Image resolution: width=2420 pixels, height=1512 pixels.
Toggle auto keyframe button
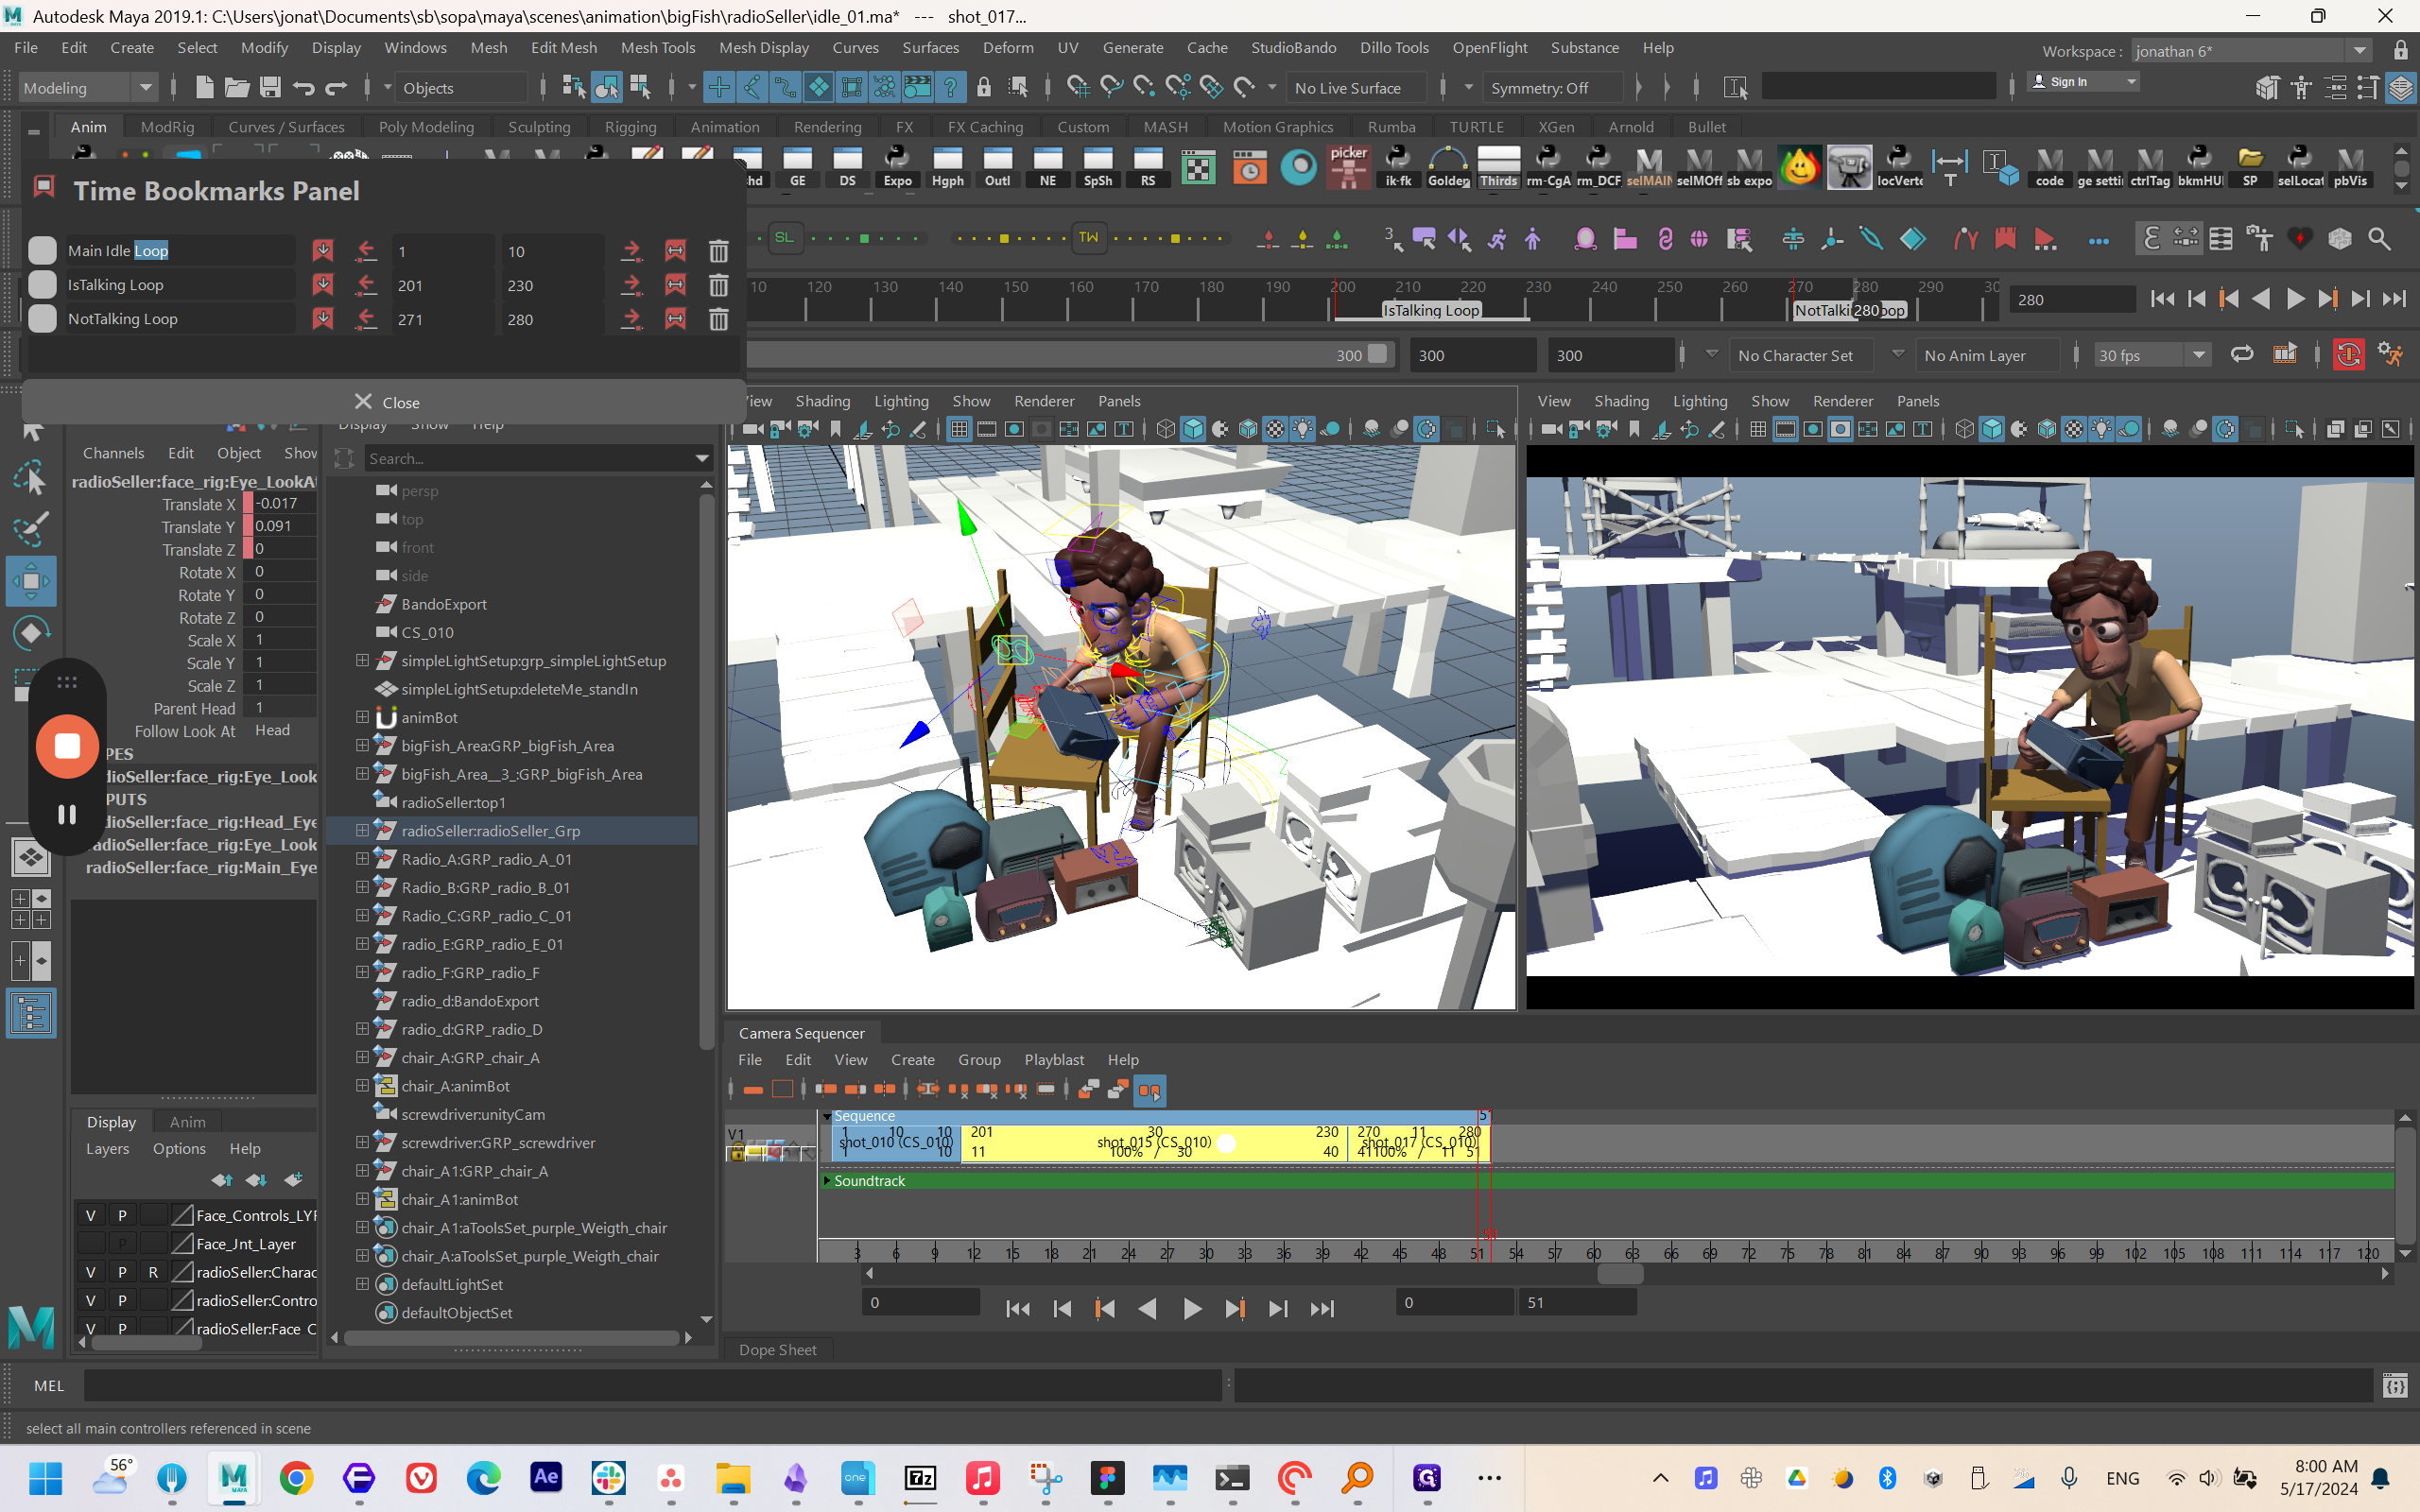tap(2348, 355)
